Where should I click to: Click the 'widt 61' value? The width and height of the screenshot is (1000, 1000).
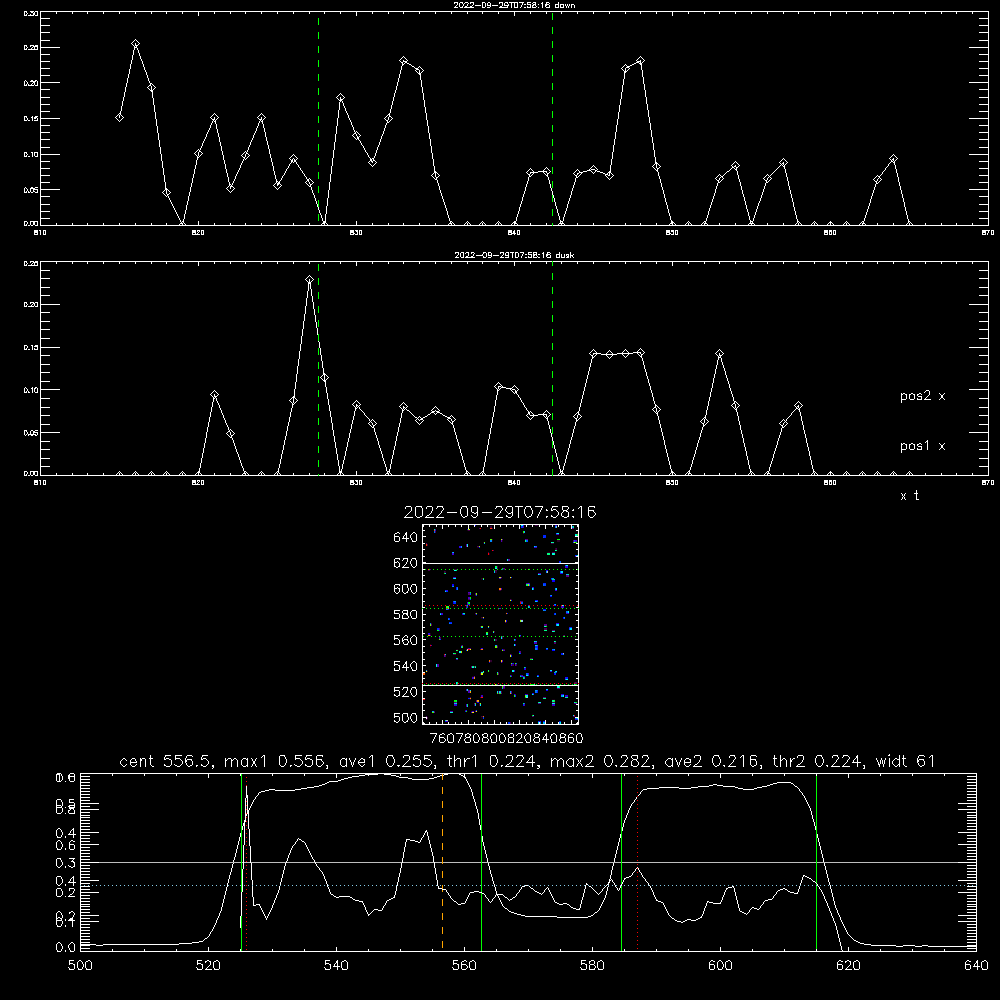pos(906,761)
